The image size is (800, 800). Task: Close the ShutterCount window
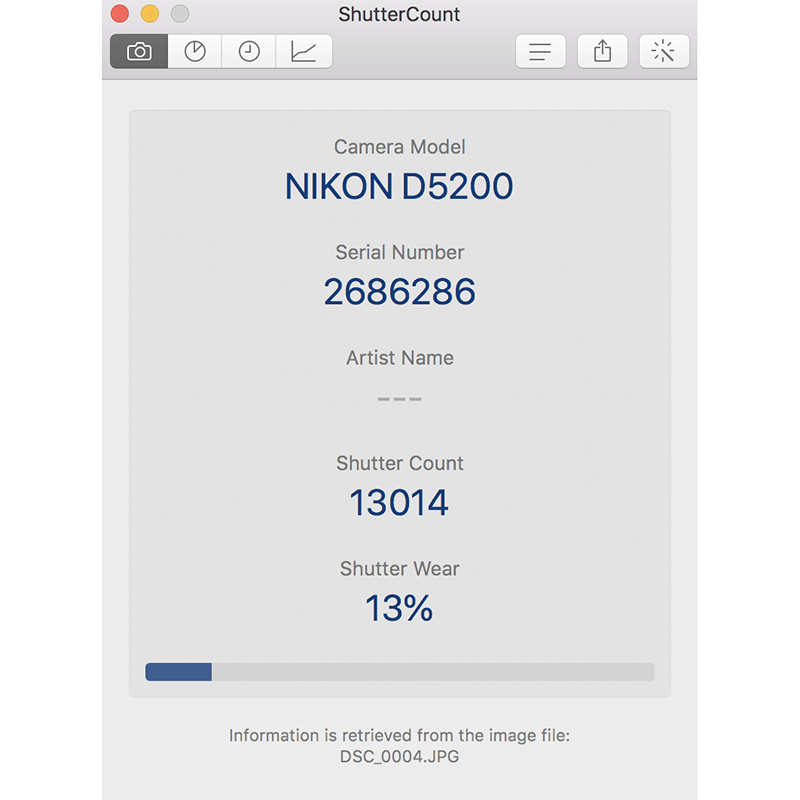point(120,14)
